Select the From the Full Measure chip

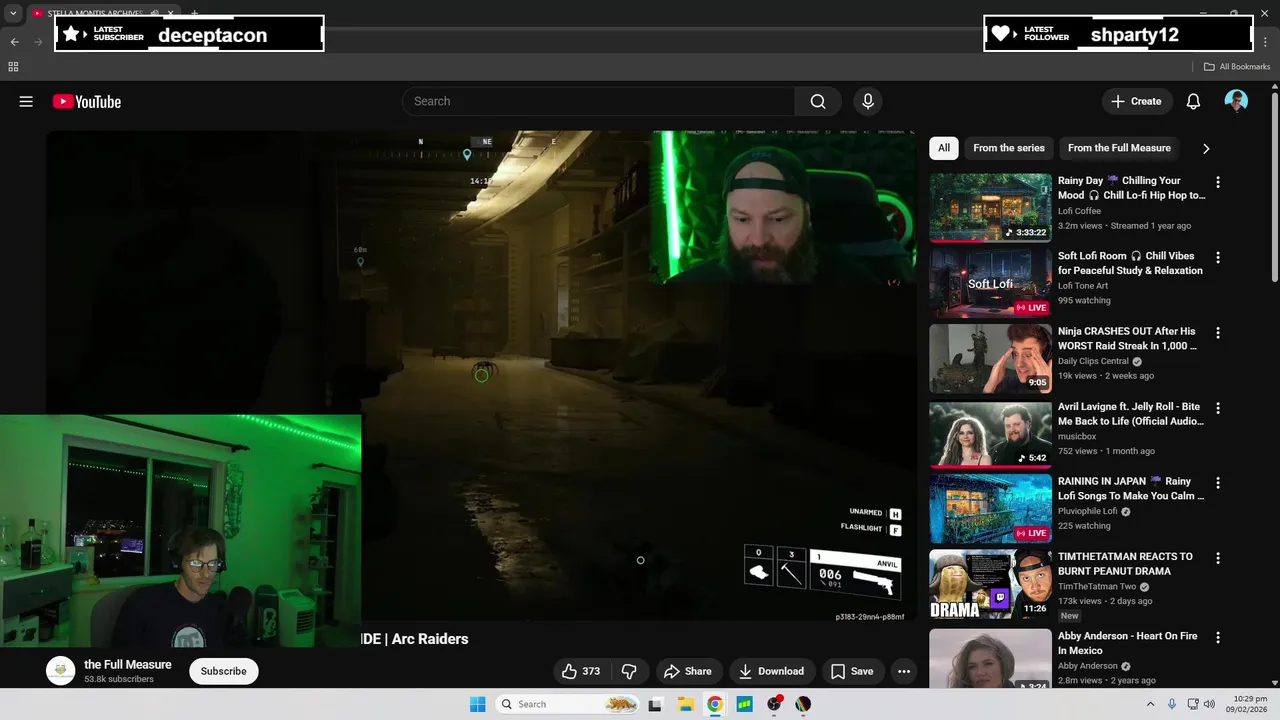[1119, 148]
